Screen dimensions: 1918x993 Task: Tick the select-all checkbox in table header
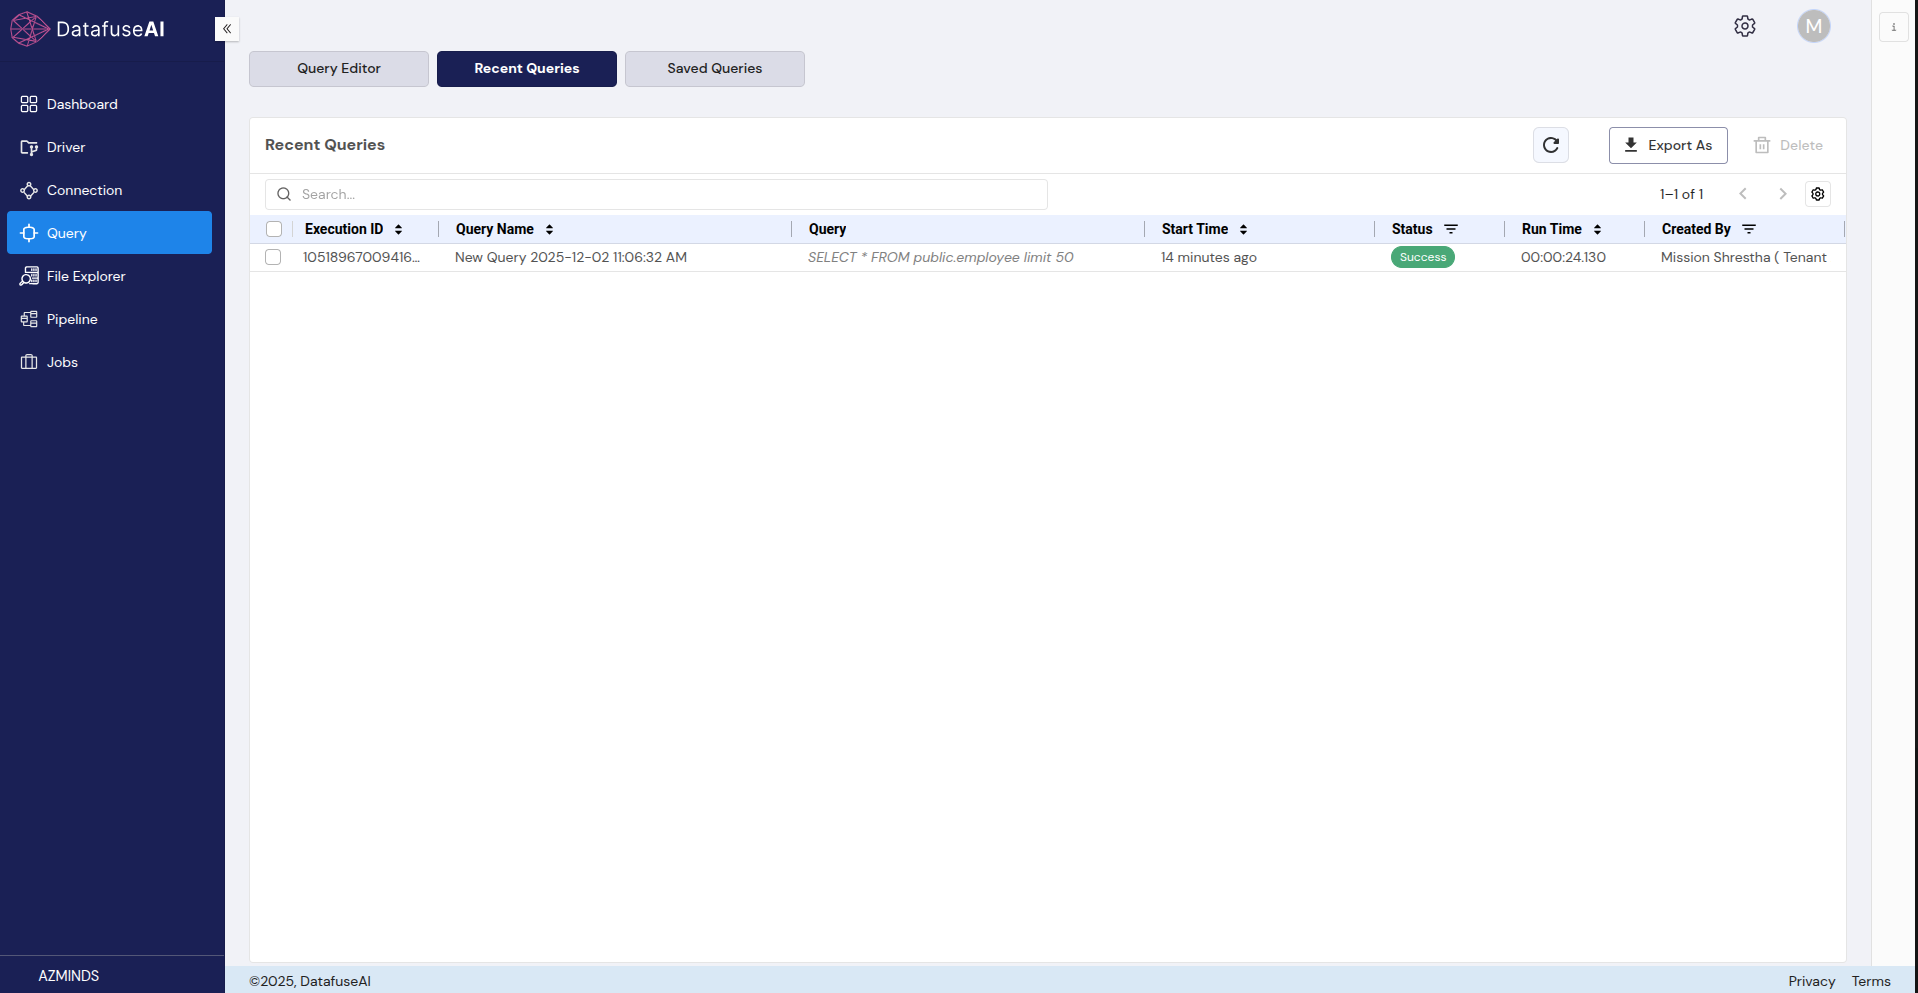tap(274, 229)
